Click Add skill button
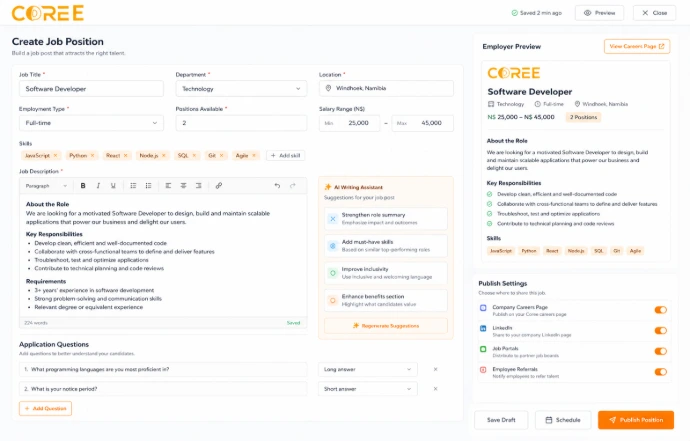Image resolution: width=690 pixels, height=441 pixels. [x=286, y=155]
